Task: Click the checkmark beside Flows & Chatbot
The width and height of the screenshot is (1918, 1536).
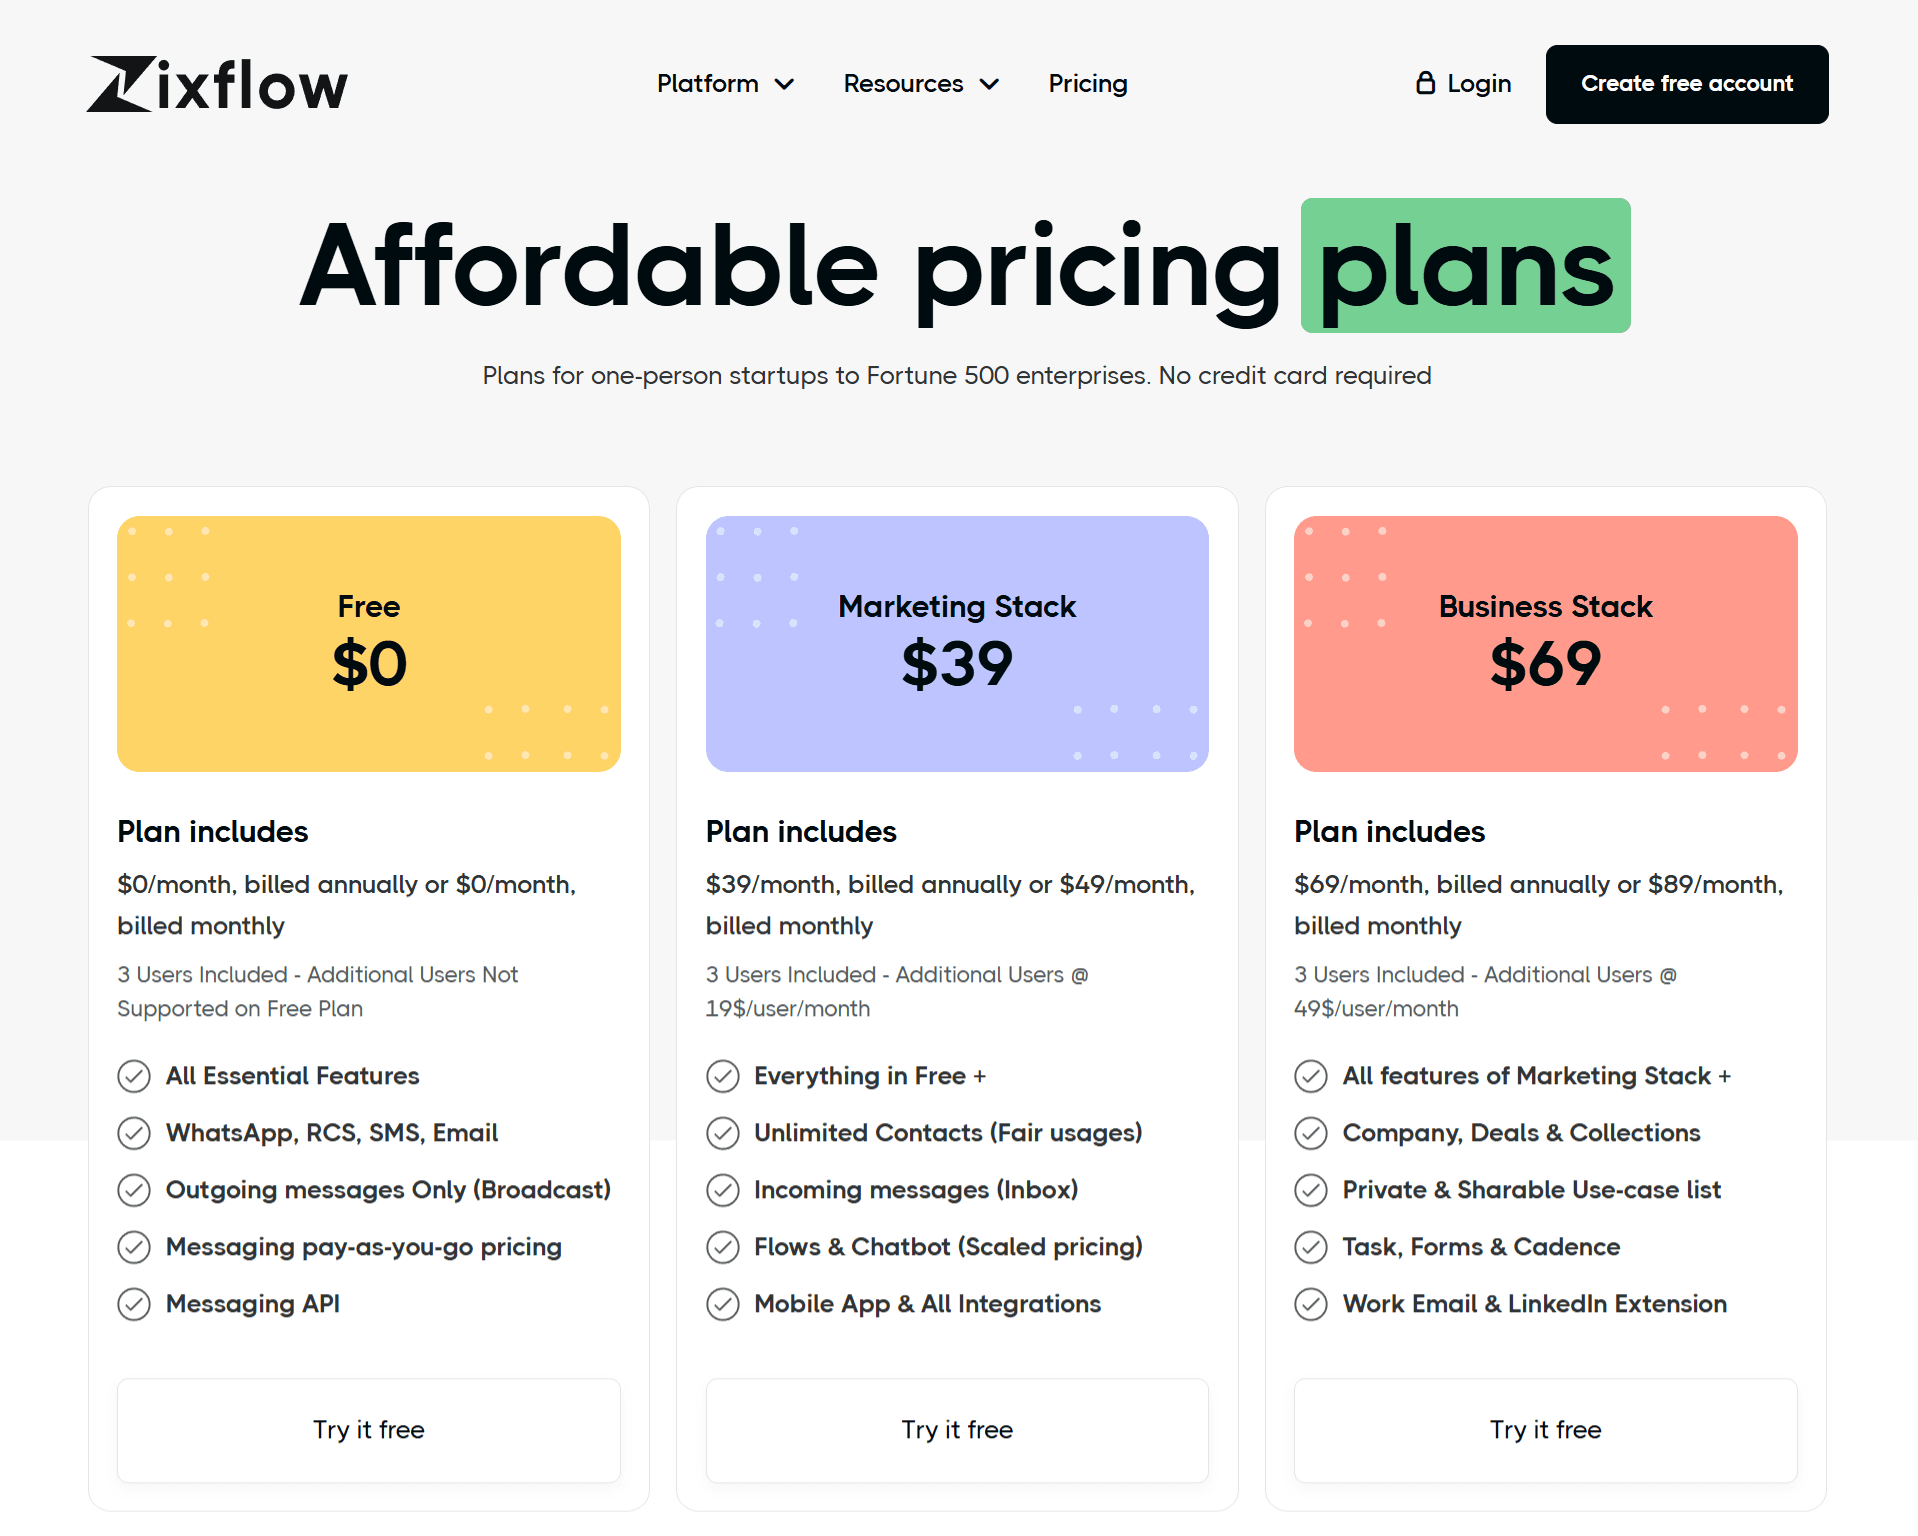Action: tap(722, 1247)
